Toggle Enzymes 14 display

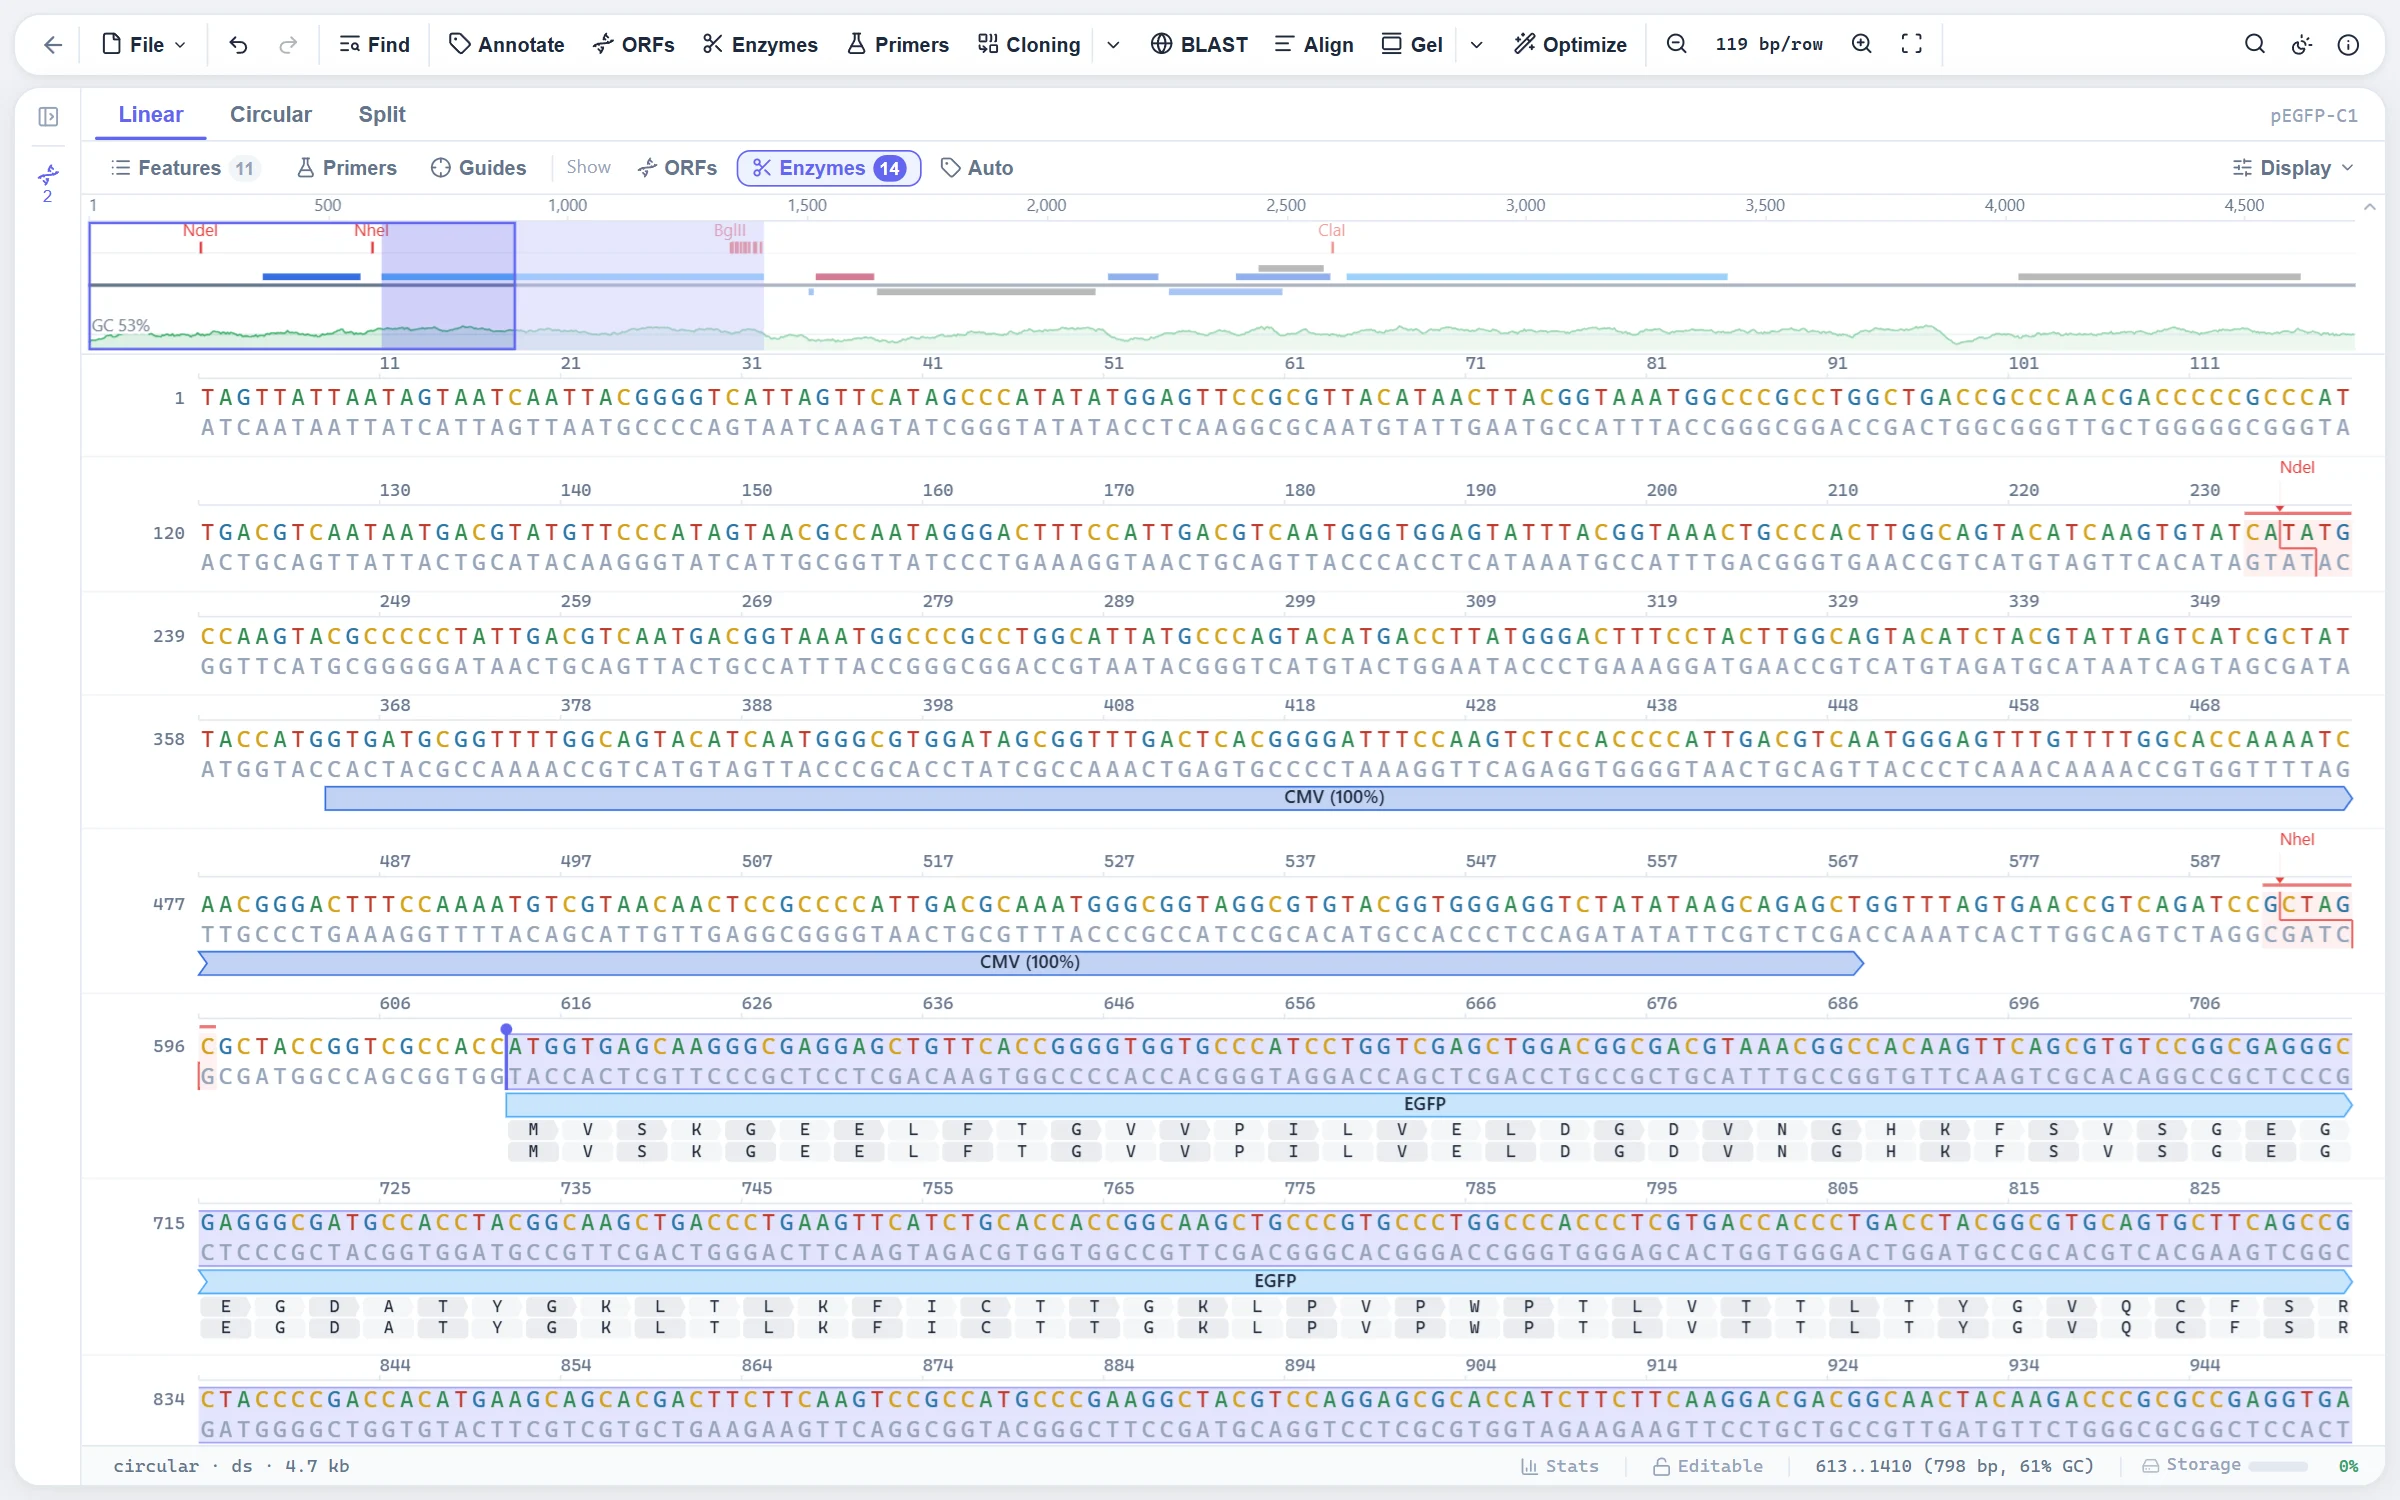(829, 168)
